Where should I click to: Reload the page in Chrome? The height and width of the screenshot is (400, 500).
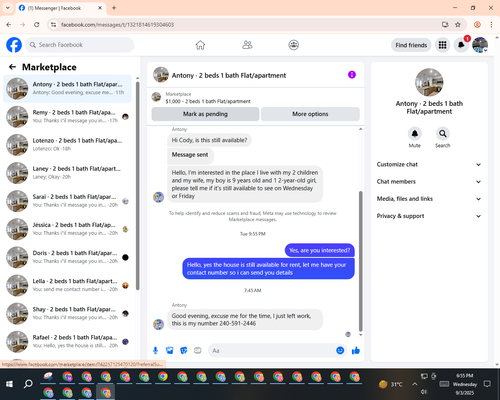37,24
